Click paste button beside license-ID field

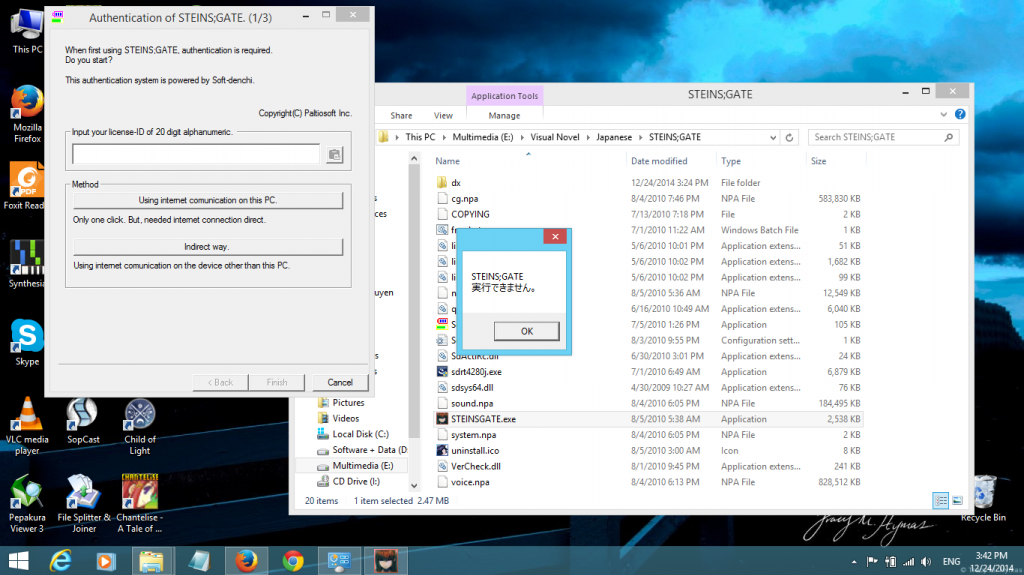pyautogui.click(x=334, y=155)
